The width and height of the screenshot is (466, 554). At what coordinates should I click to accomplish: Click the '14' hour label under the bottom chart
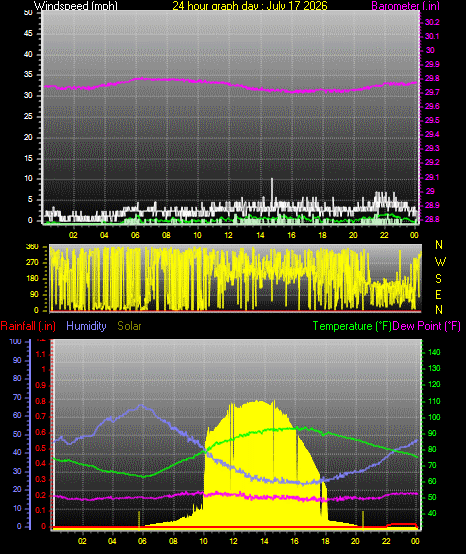coord(264,541)
